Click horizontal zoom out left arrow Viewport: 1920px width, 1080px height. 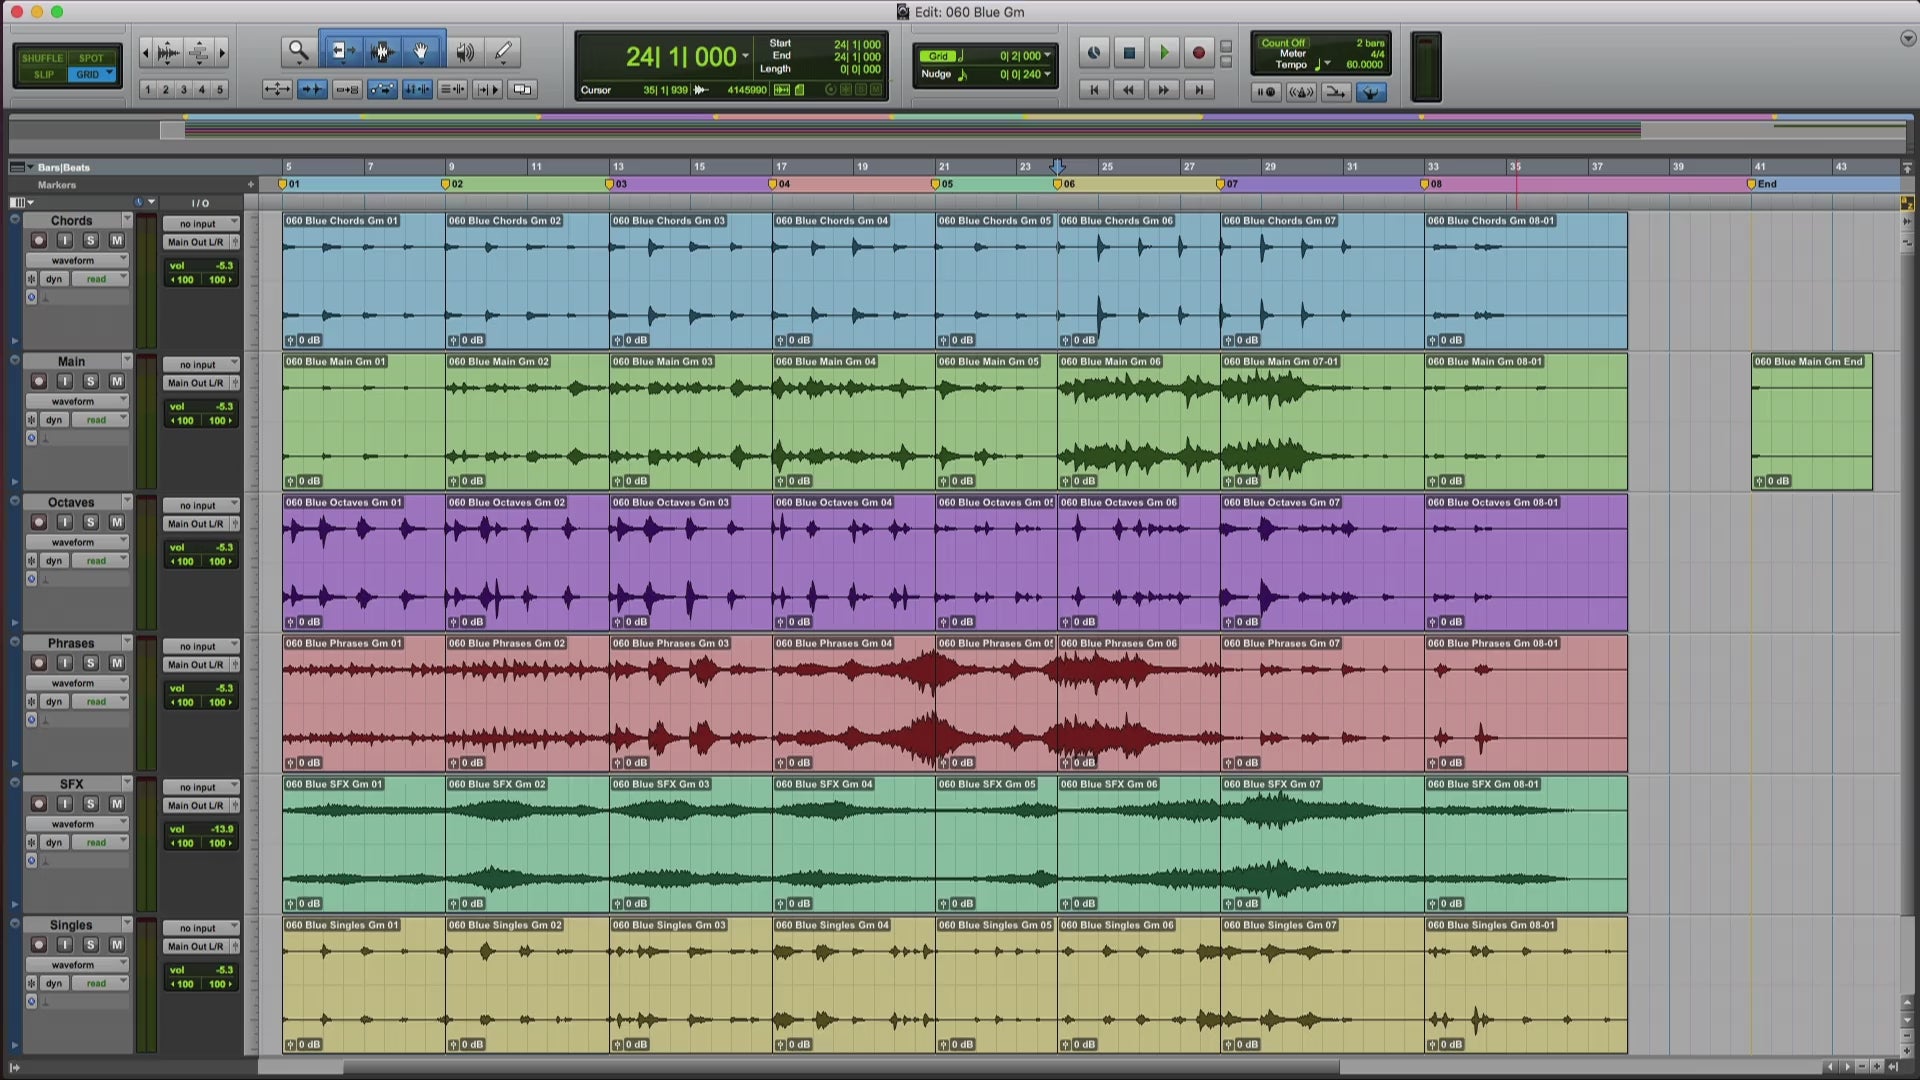pyautogui.click(x=146, y=52)
